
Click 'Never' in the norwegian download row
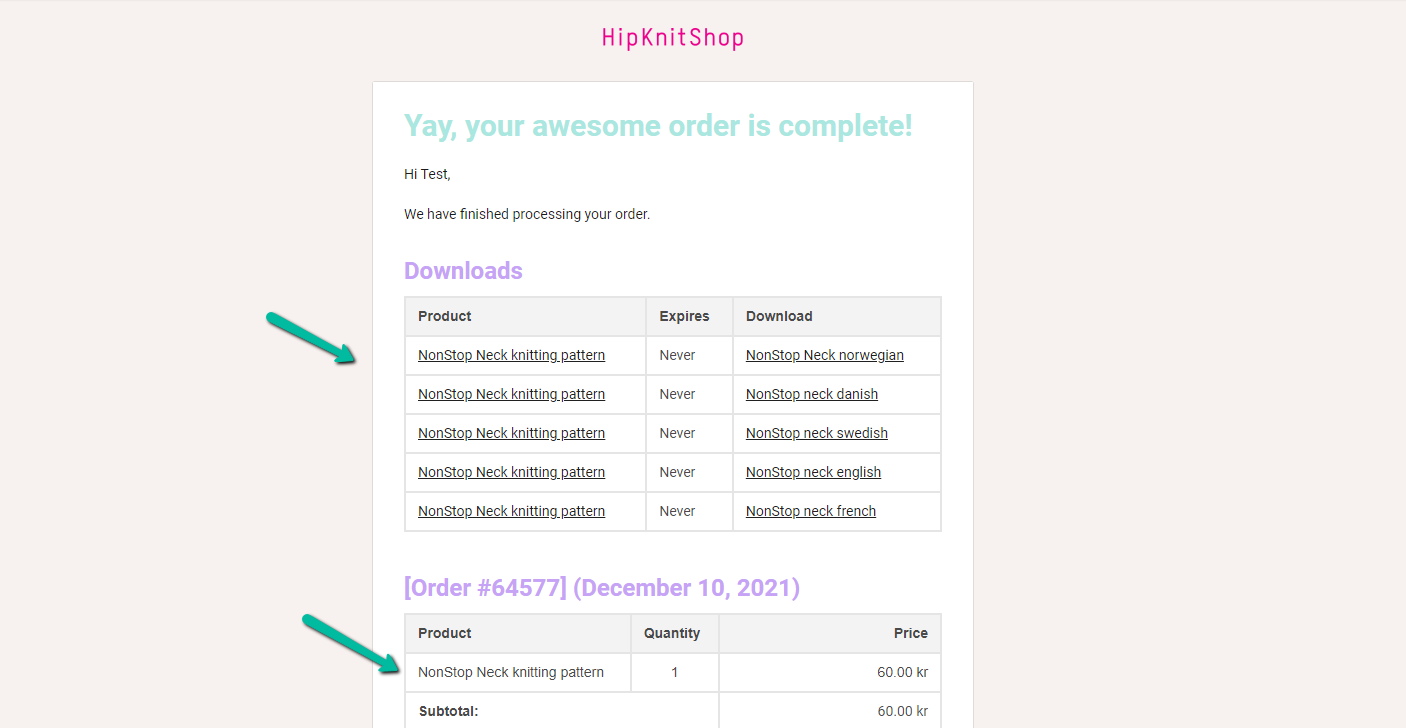677,355
